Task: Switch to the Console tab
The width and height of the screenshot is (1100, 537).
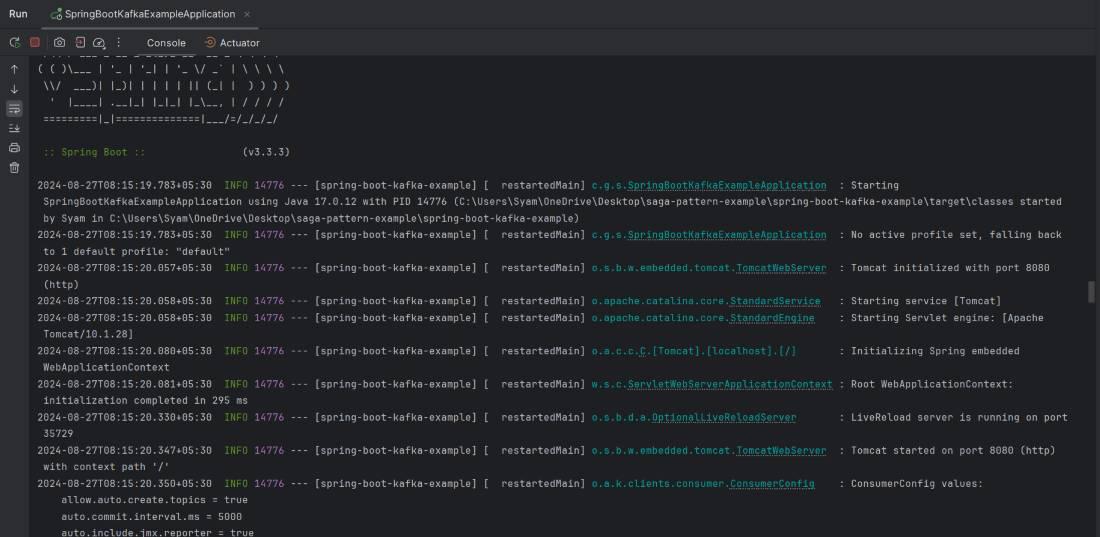Action: click(x=166, y=43)
